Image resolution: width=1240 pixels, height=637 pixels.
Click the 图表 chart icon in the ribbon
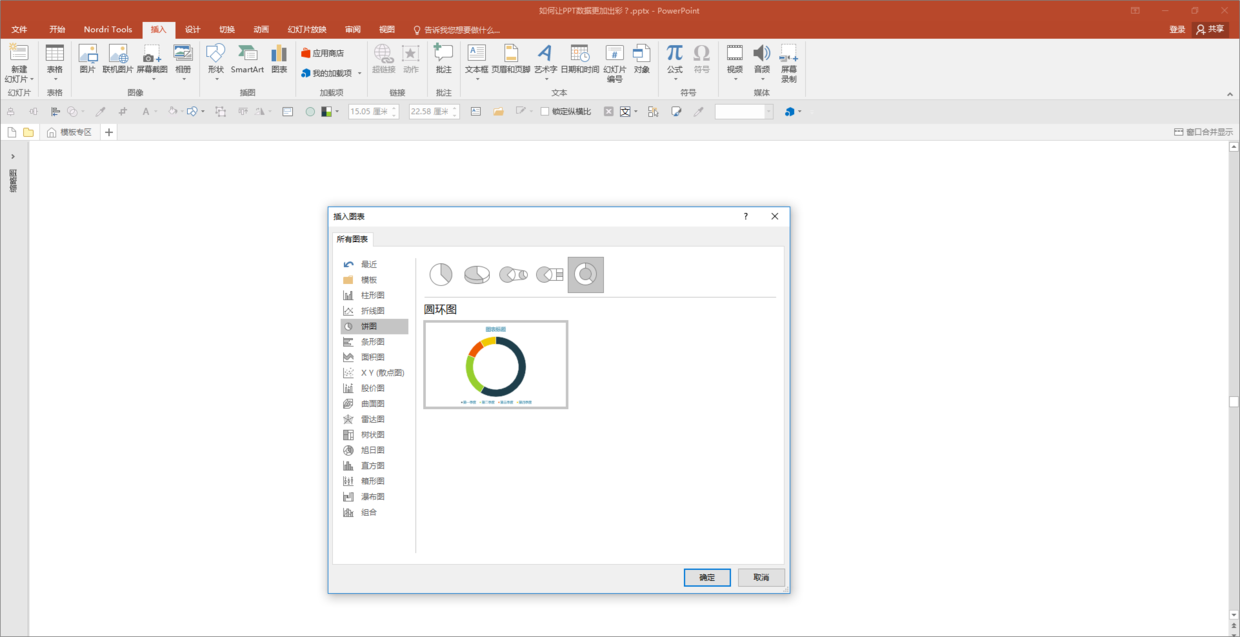279,60
